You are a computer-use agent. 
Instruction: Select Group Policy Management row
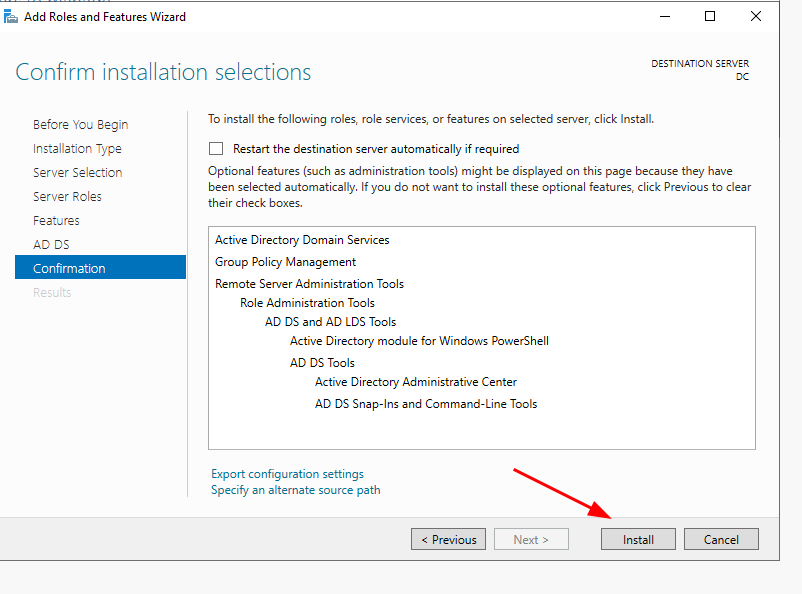pyautogui.click(x=285, y=261)
